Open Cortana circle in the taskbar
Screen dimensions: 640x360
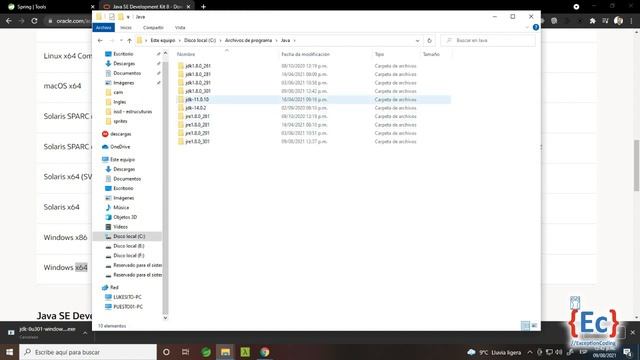(x=166, y=352)
